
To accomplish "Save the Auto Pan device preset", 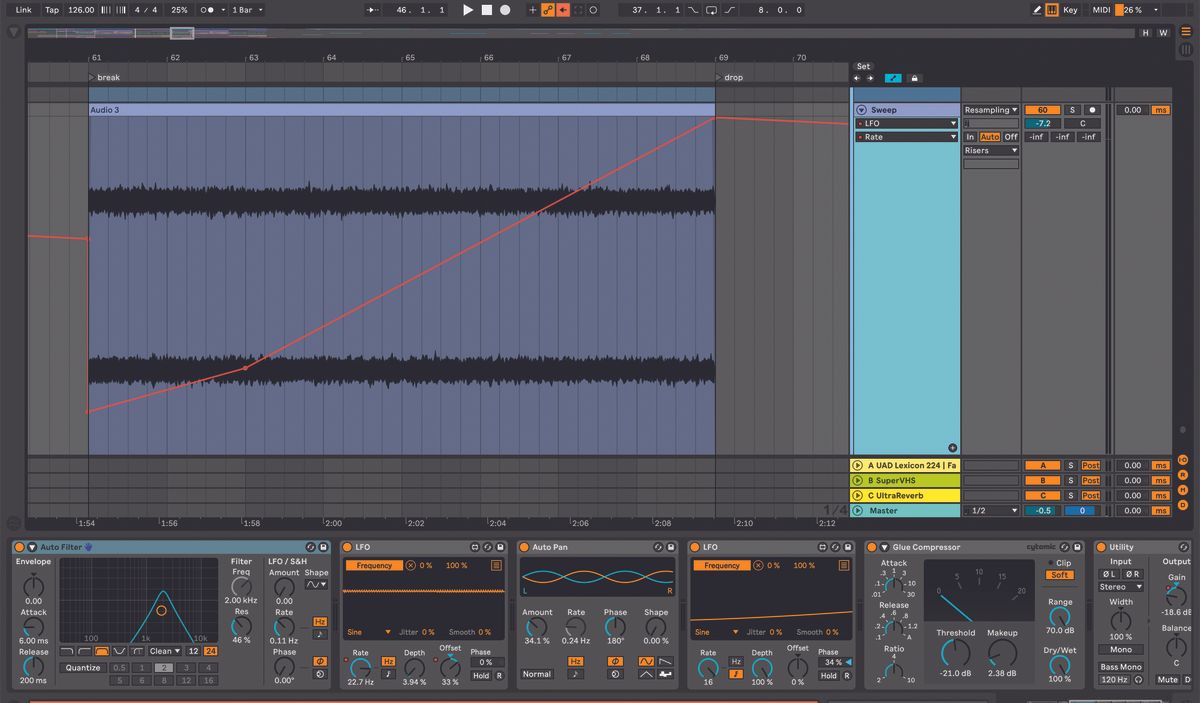I will (x=672, y=548).
